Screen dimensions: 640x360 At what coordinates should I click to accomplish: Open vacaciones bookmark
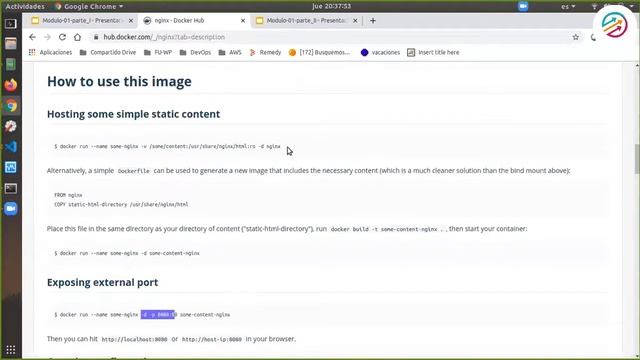380,52
